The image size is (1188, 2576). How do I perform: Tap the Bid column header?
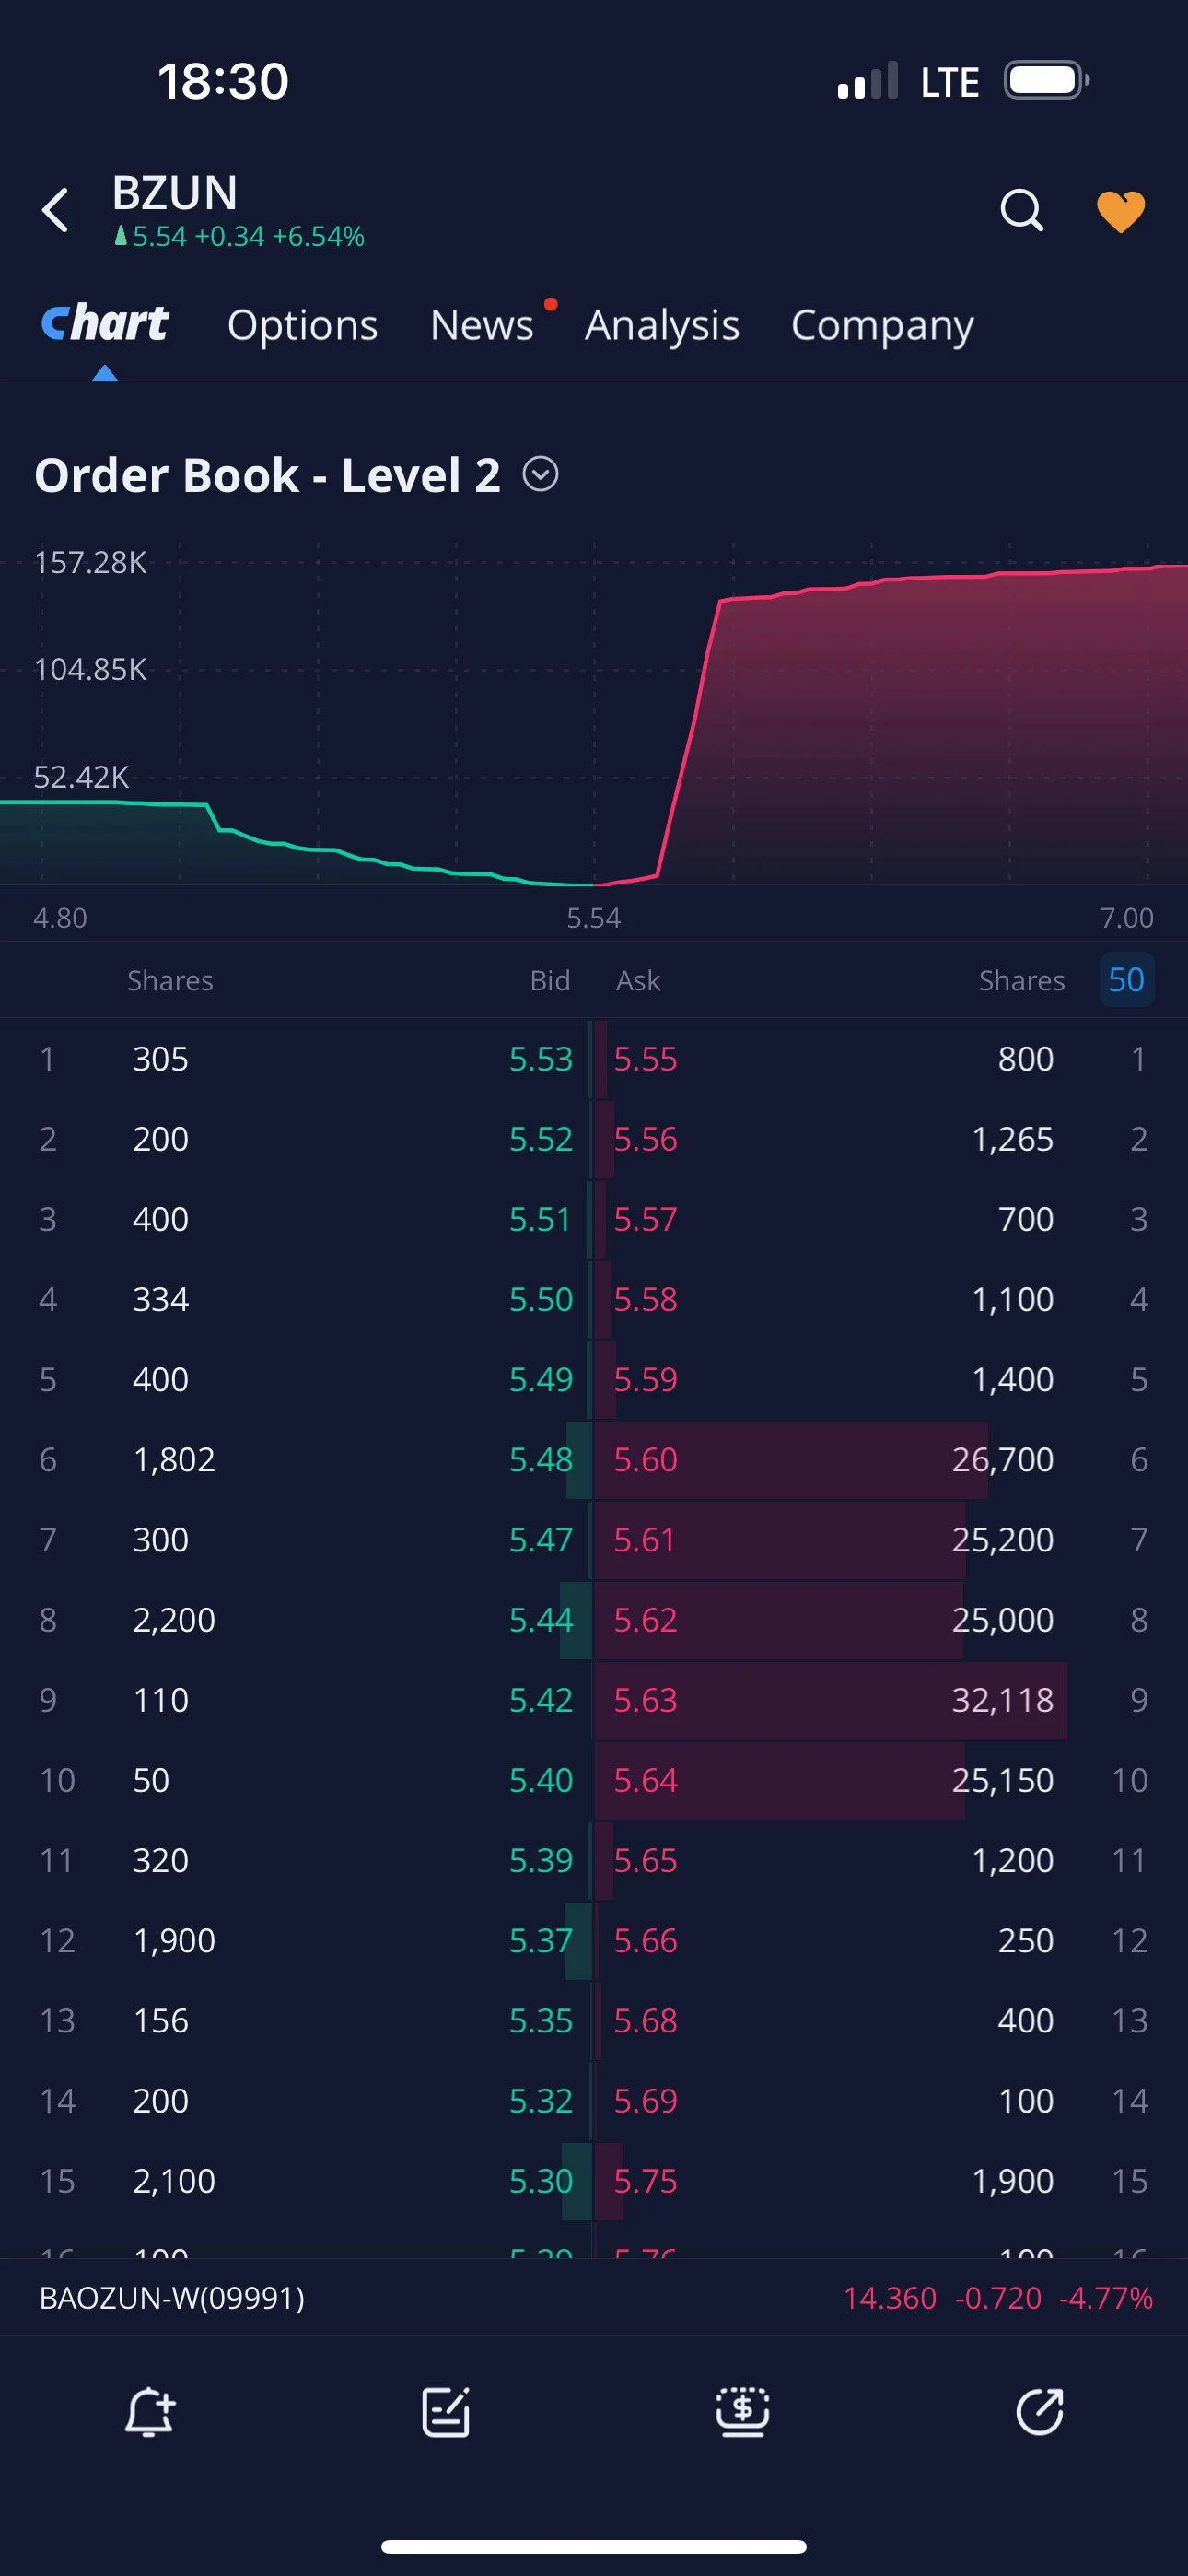[x=550, y=980]
